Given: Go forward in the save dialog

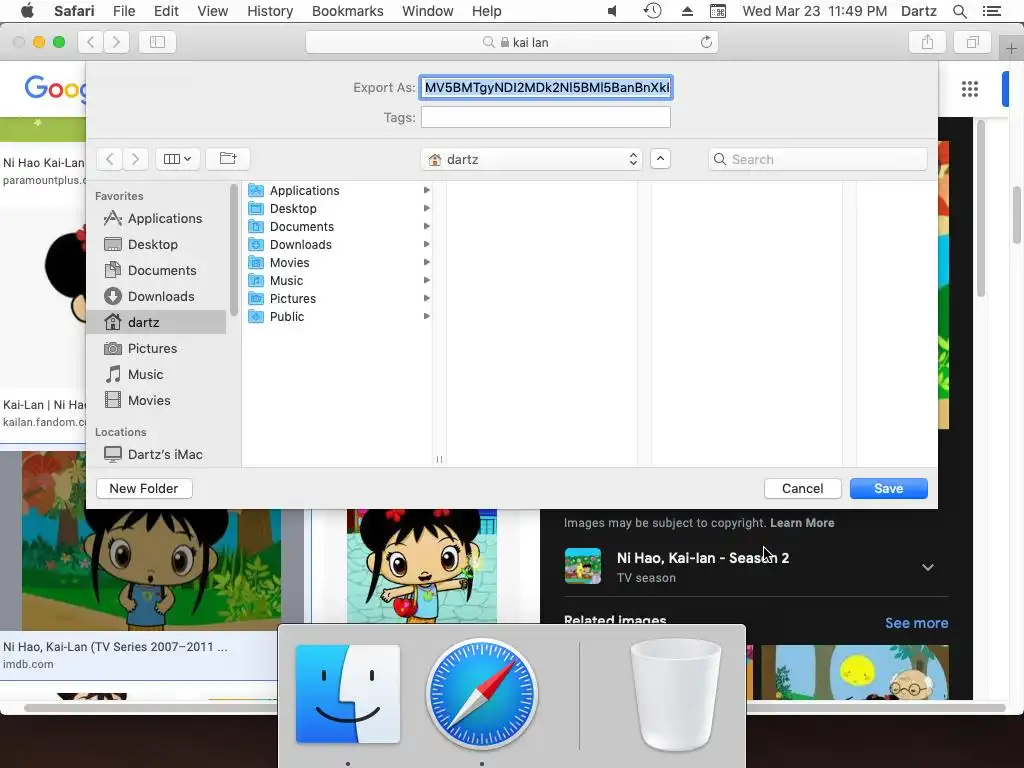Looking at the screenshot, I should pos(135,159).
